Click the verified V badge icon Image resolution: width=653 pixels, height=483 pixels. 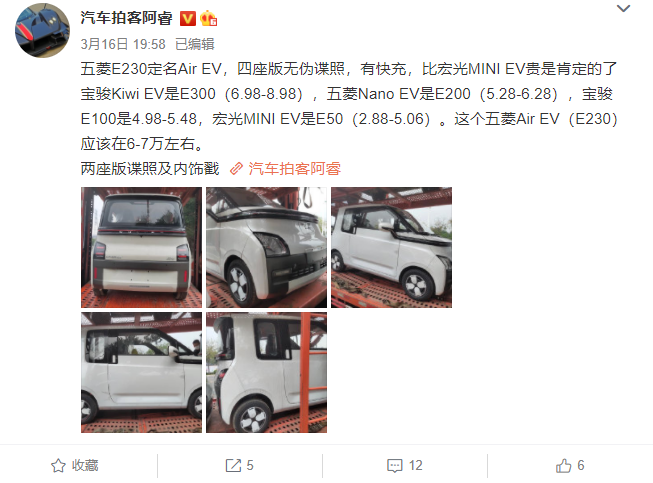point(188,19)
